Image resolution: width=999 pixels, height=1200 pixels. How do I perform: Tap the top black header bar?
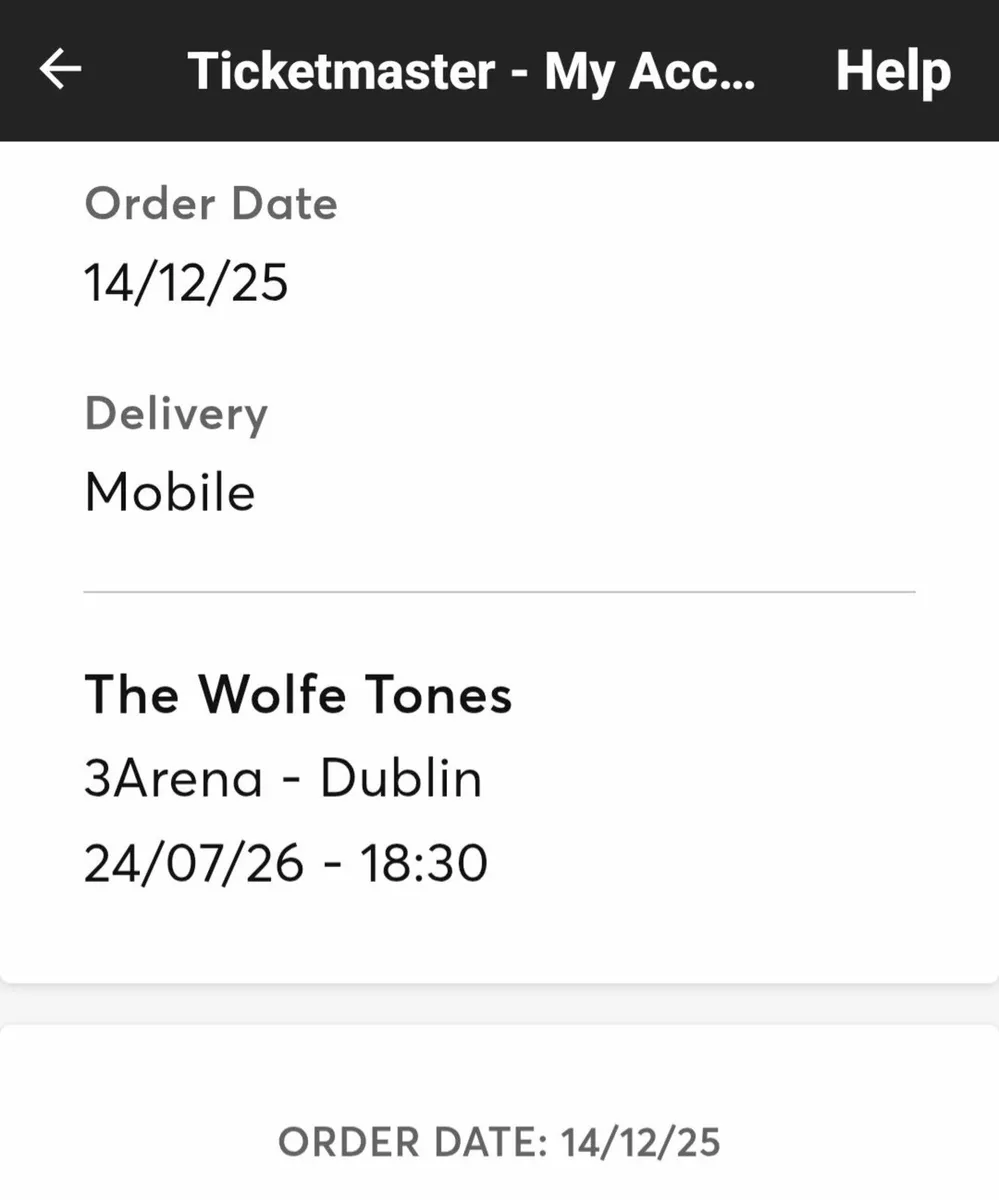(499, 68)
